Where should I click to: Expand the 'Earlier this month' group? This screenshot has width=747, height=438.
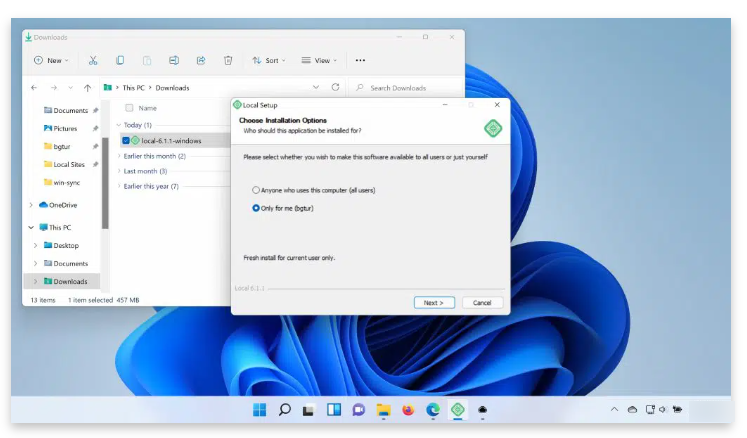[x=119, y=156]
